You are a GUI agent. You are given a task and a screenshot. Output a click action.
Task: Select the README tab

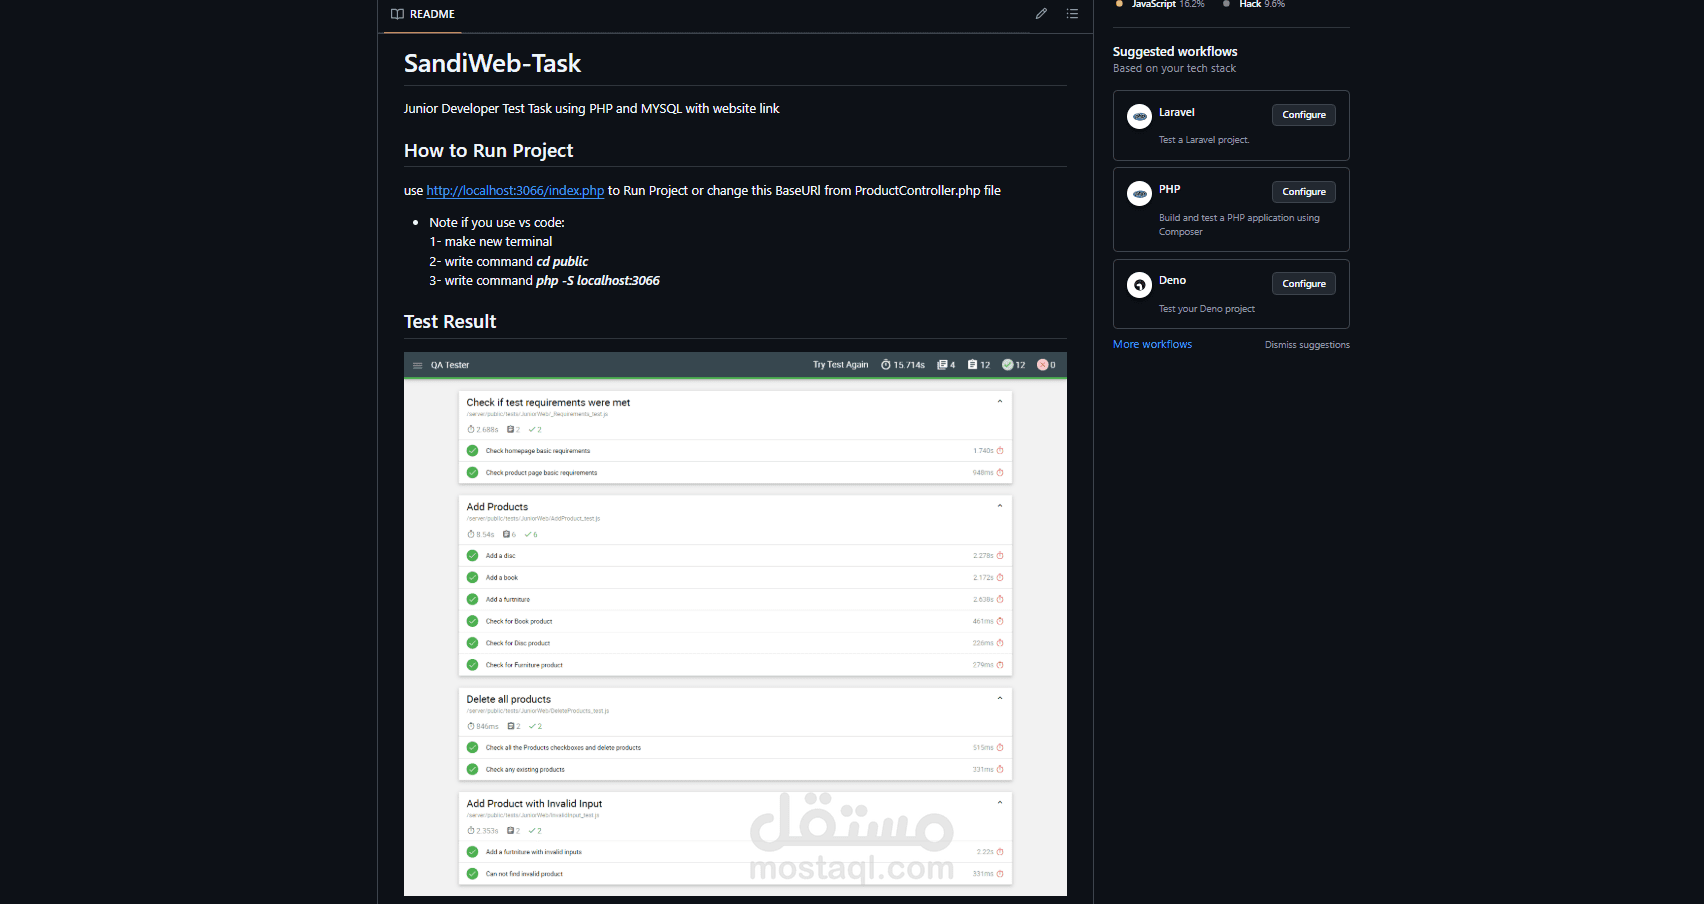click(423, 15)
